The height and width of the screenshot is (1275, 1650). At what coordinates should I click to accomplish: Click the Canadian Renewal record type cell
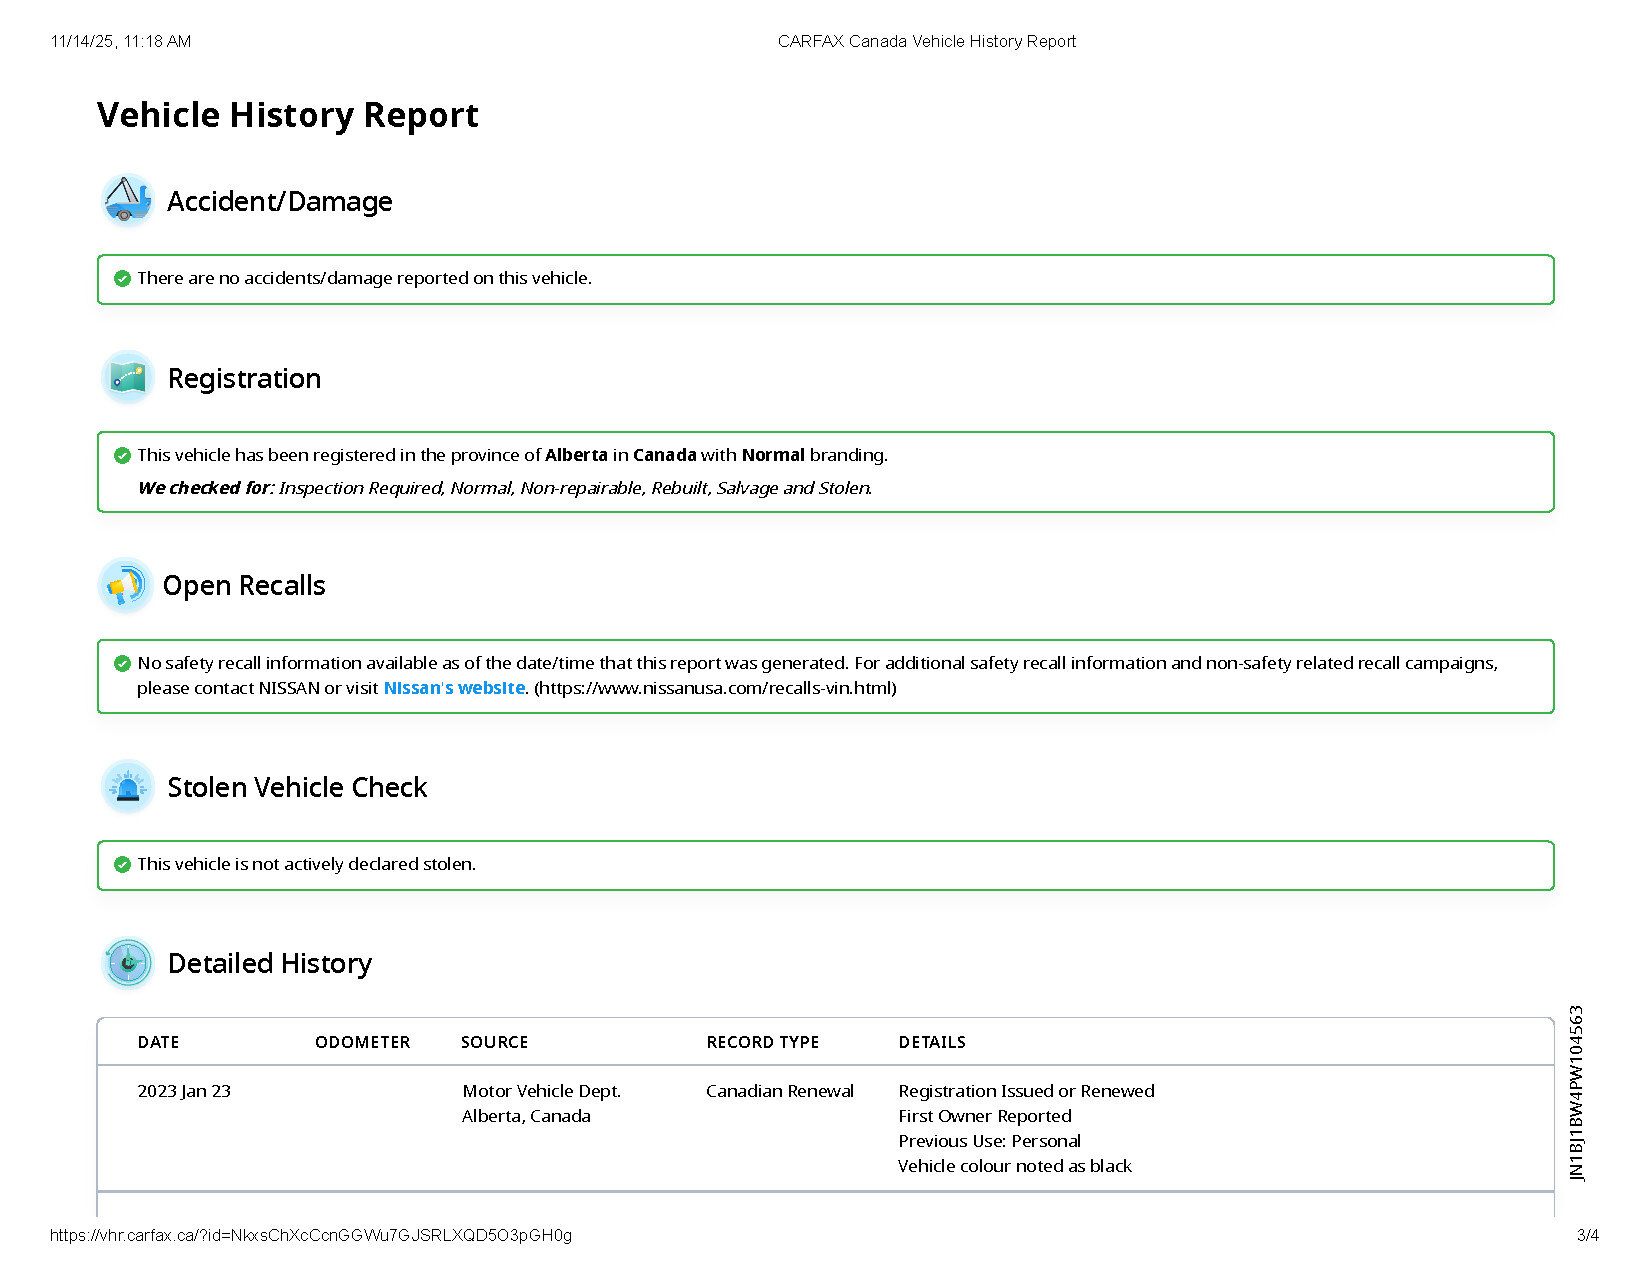pyautogui.click(x=779, y=1091)
